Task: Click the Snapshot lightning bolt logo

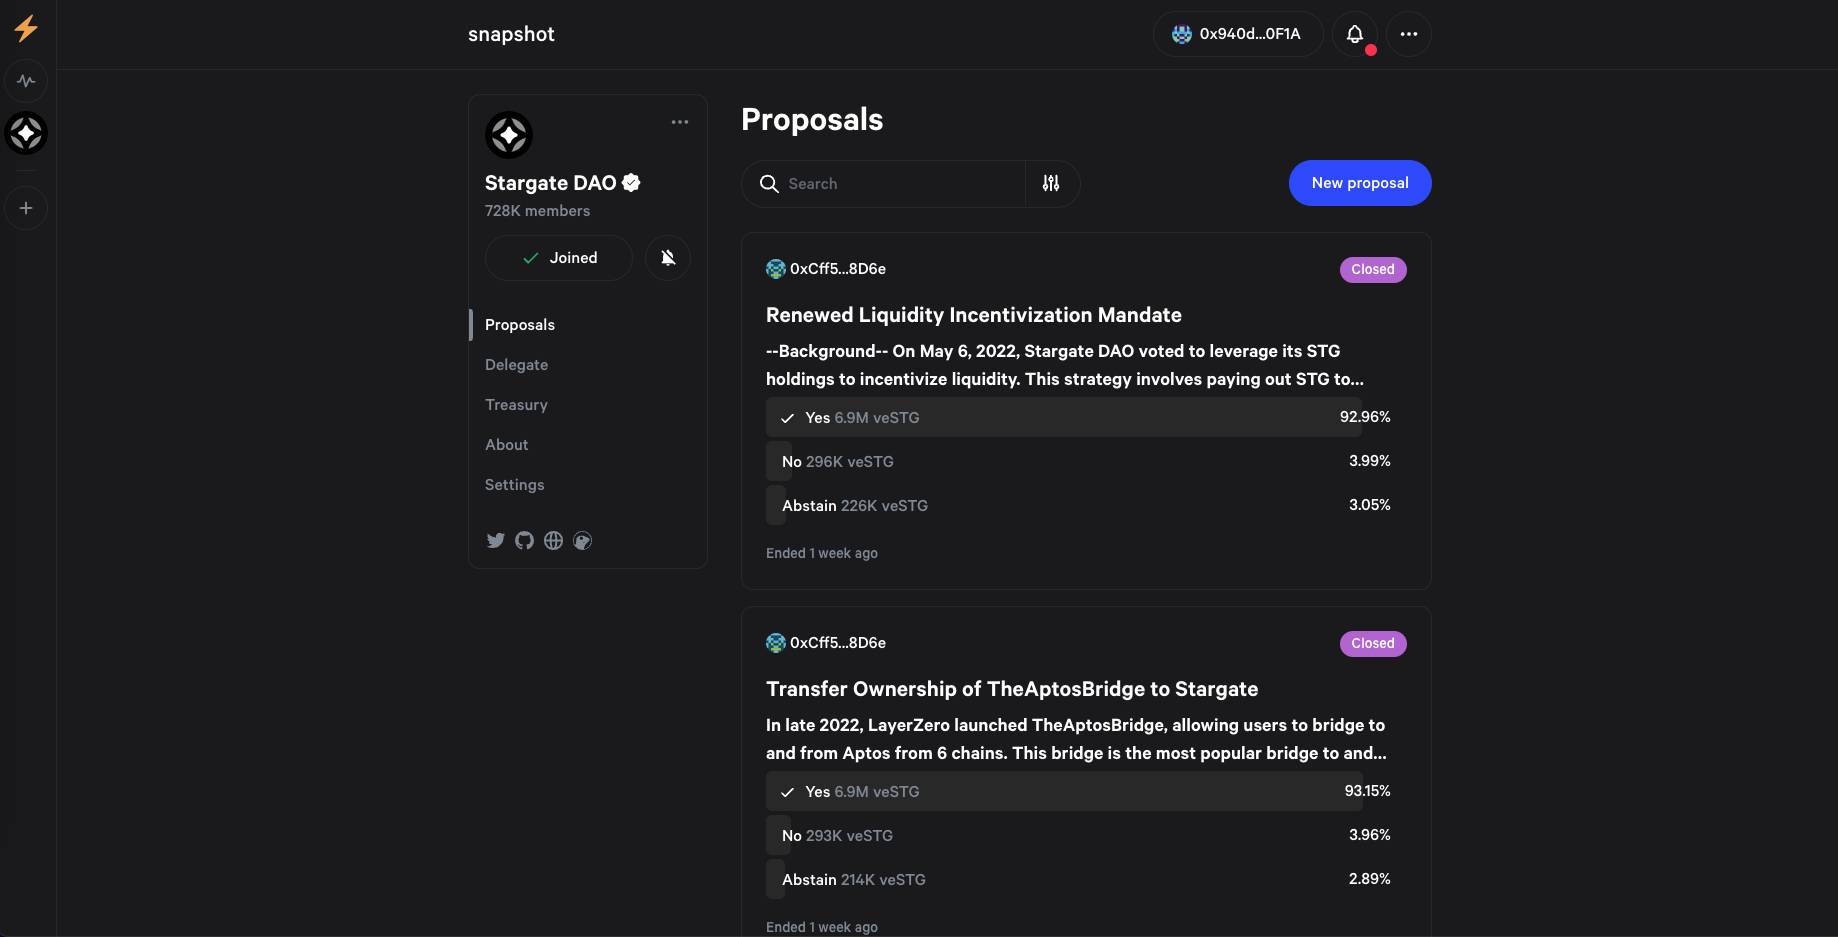Action: (x=26, y=28)
